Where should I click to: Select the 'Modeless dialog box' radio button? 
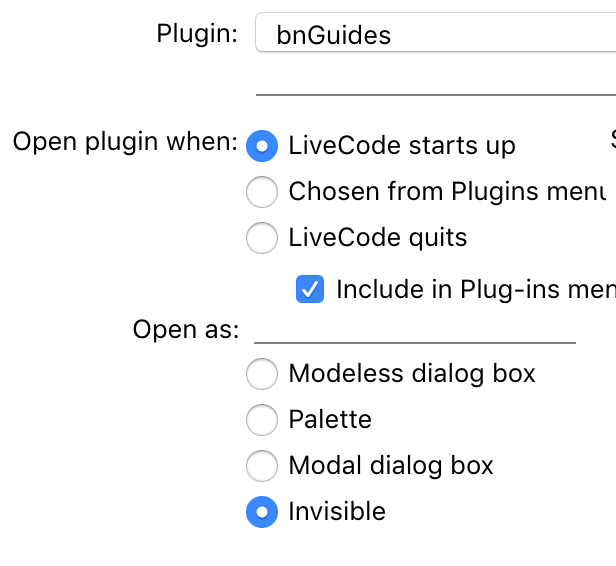pos(261,374)
